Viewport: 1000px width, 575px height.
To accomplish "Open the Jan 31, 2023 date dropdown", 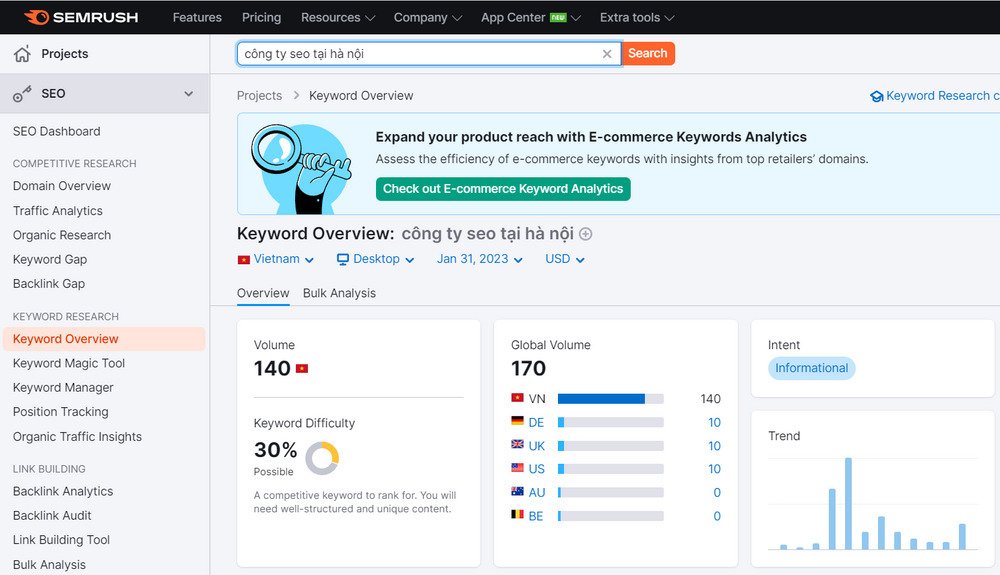I will click(480, 259).
